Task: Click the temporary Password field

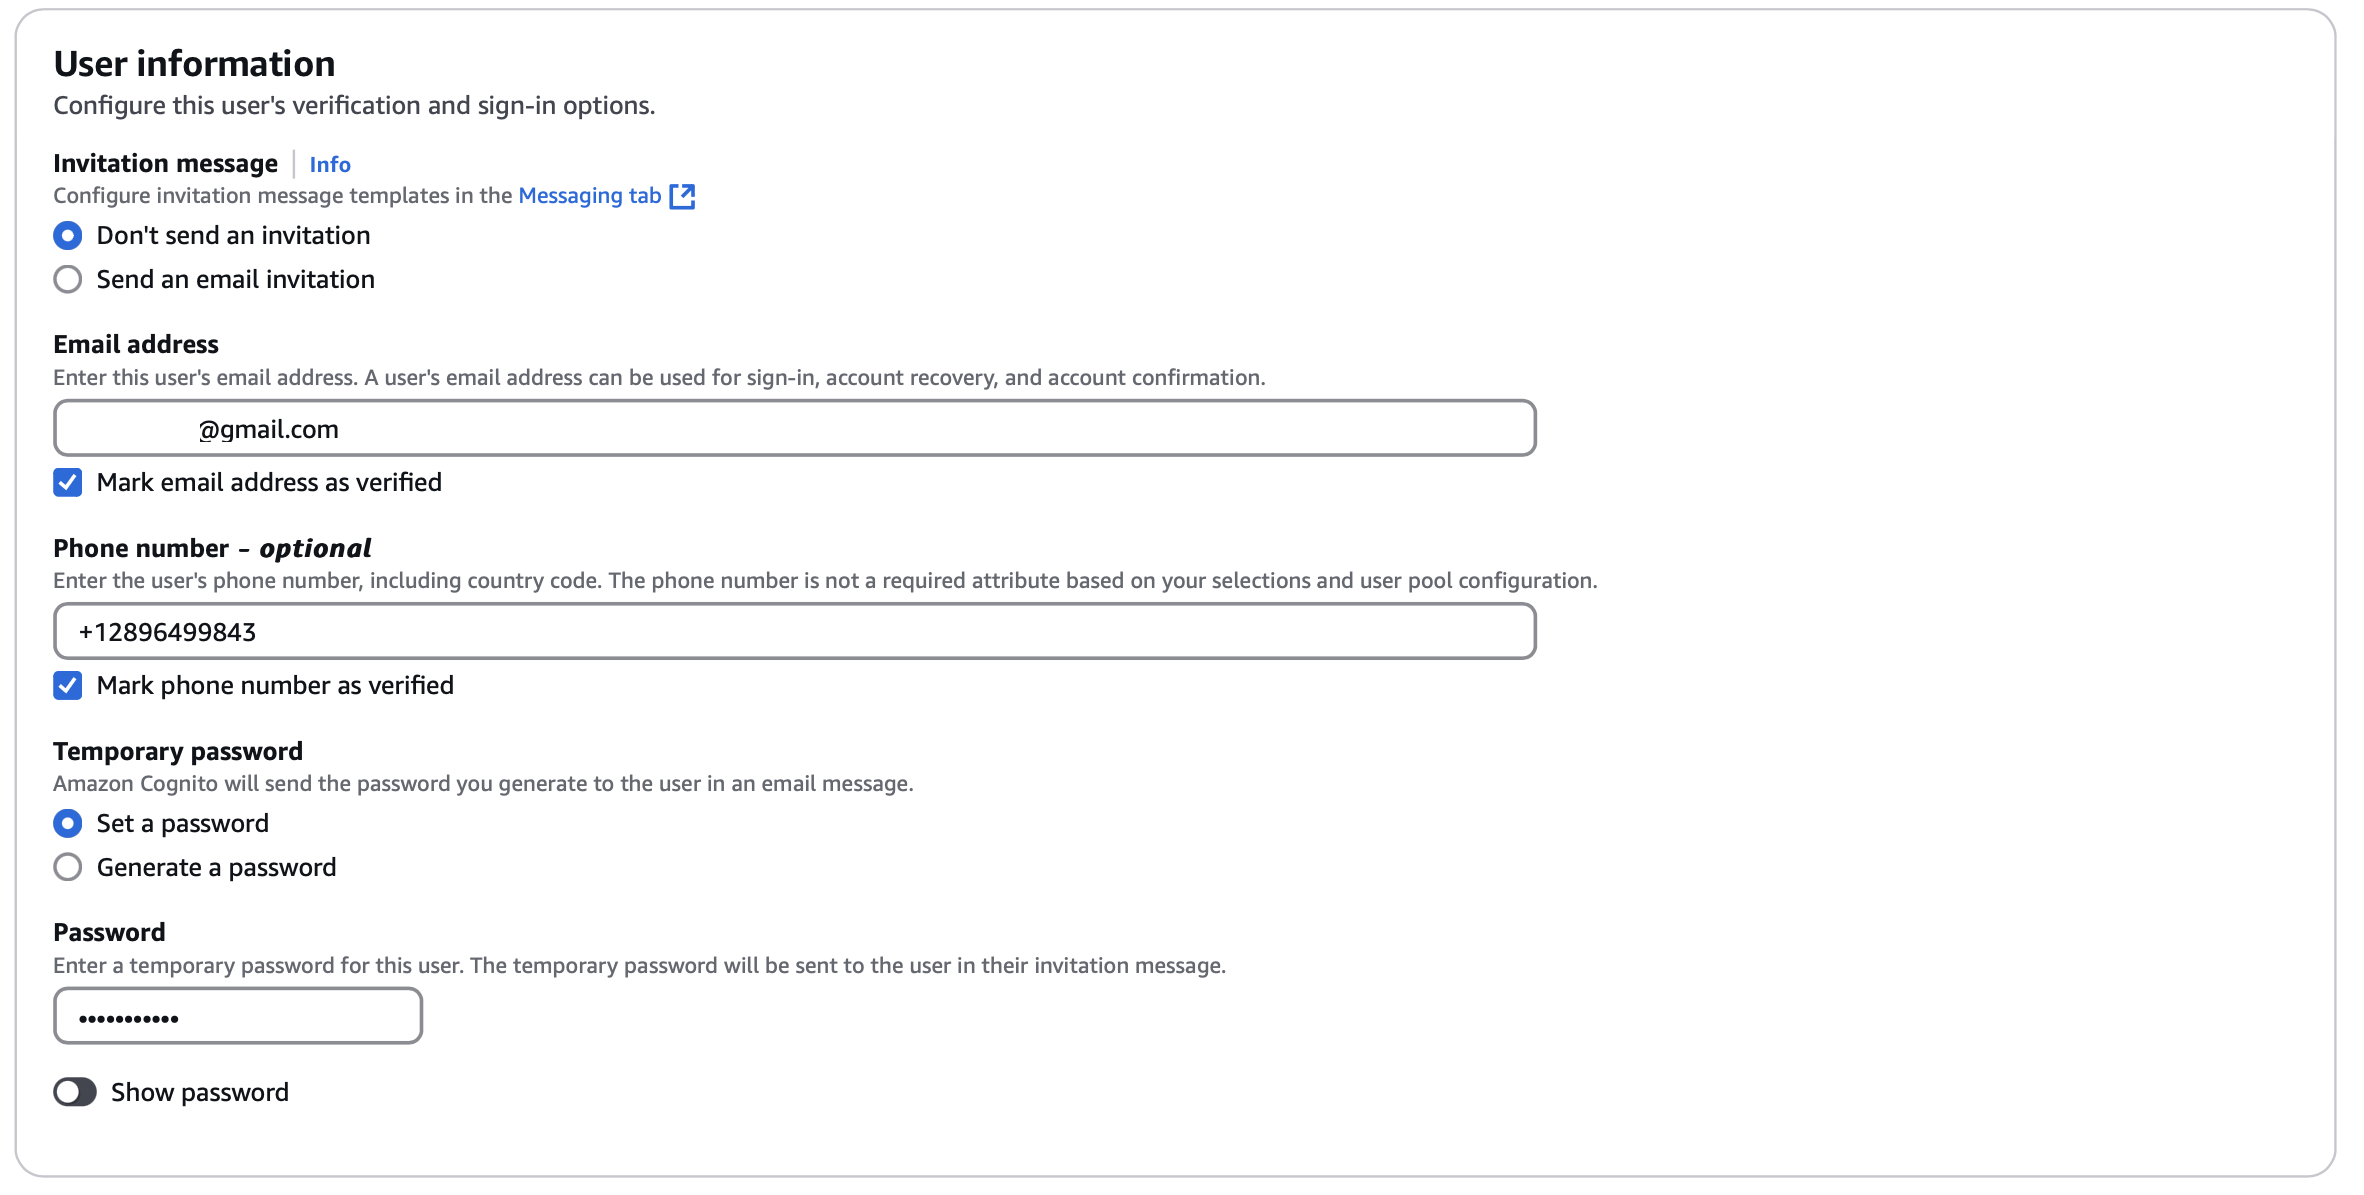Action: (x=238, y=1016)
